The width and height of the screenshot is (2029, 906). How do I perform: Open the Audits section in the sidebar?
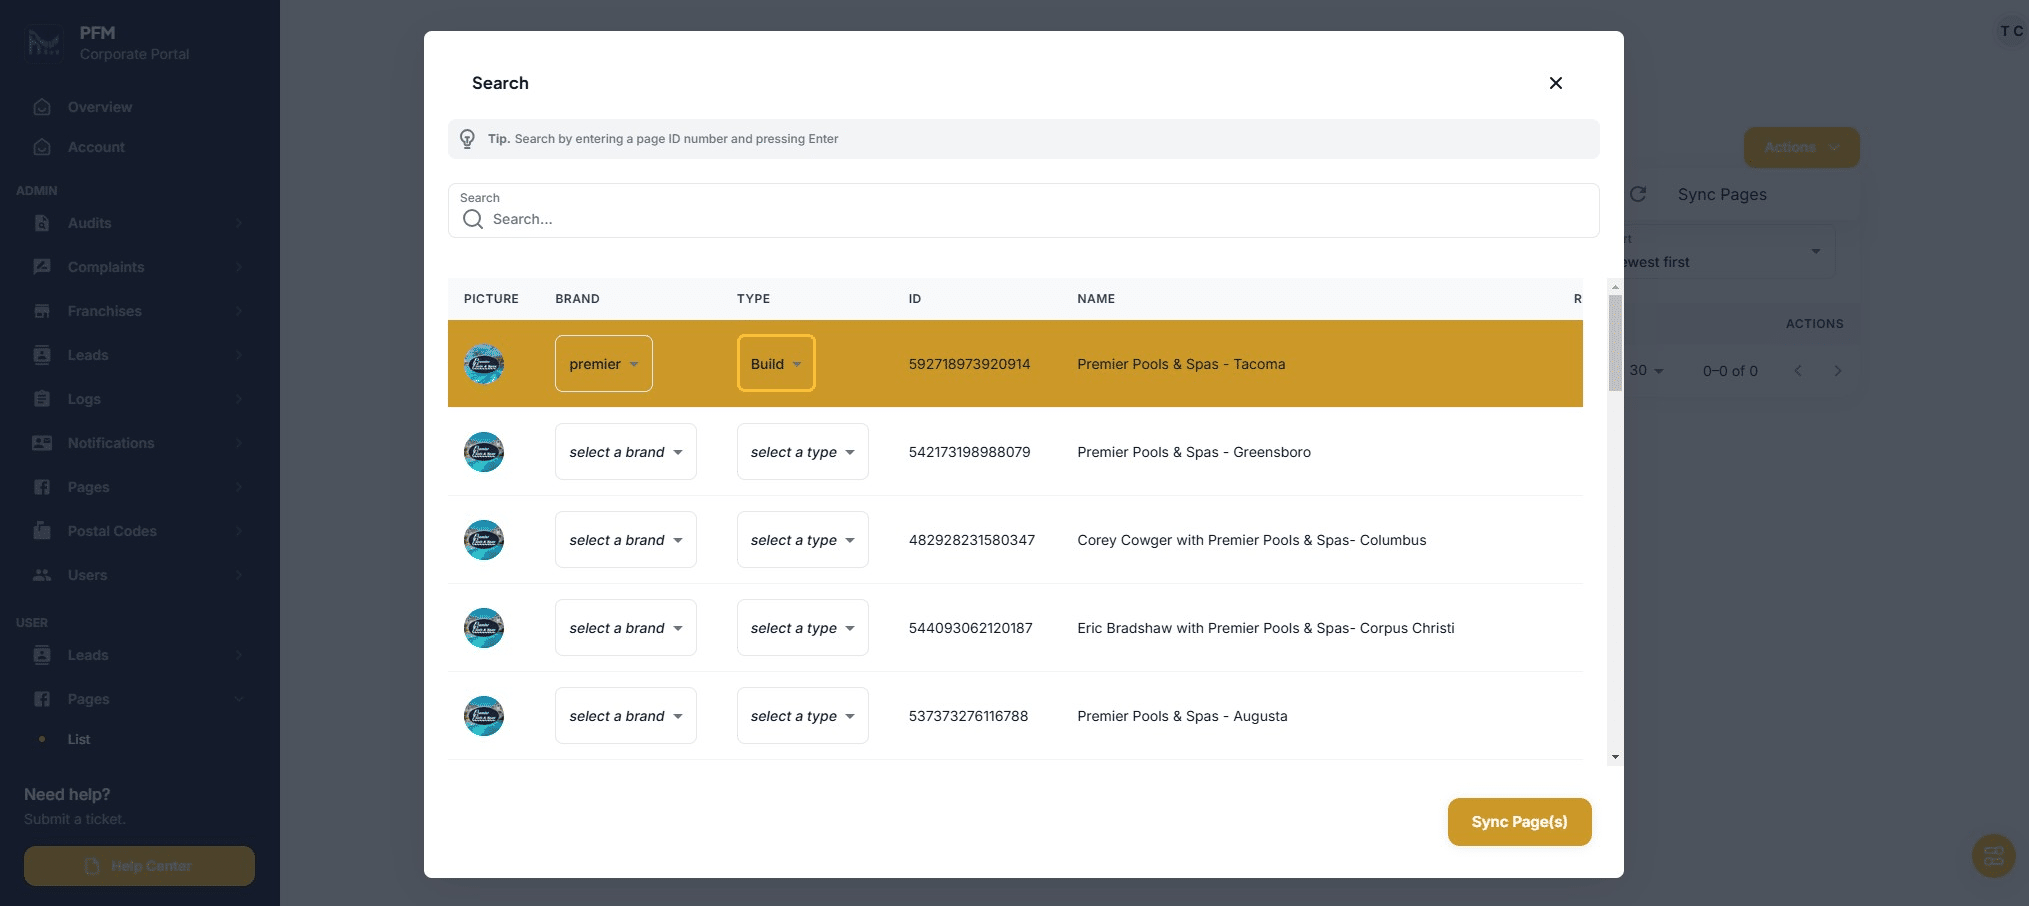point(91,223)
